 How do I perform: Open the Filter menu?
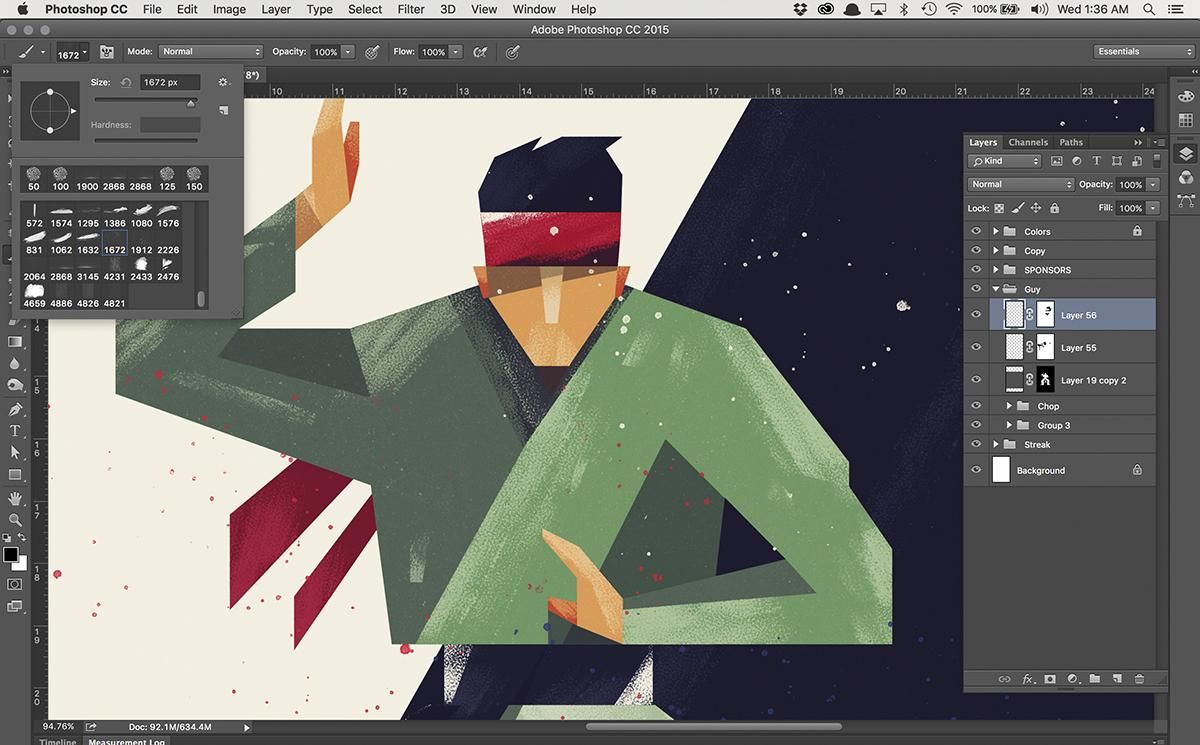click(411, 9)
